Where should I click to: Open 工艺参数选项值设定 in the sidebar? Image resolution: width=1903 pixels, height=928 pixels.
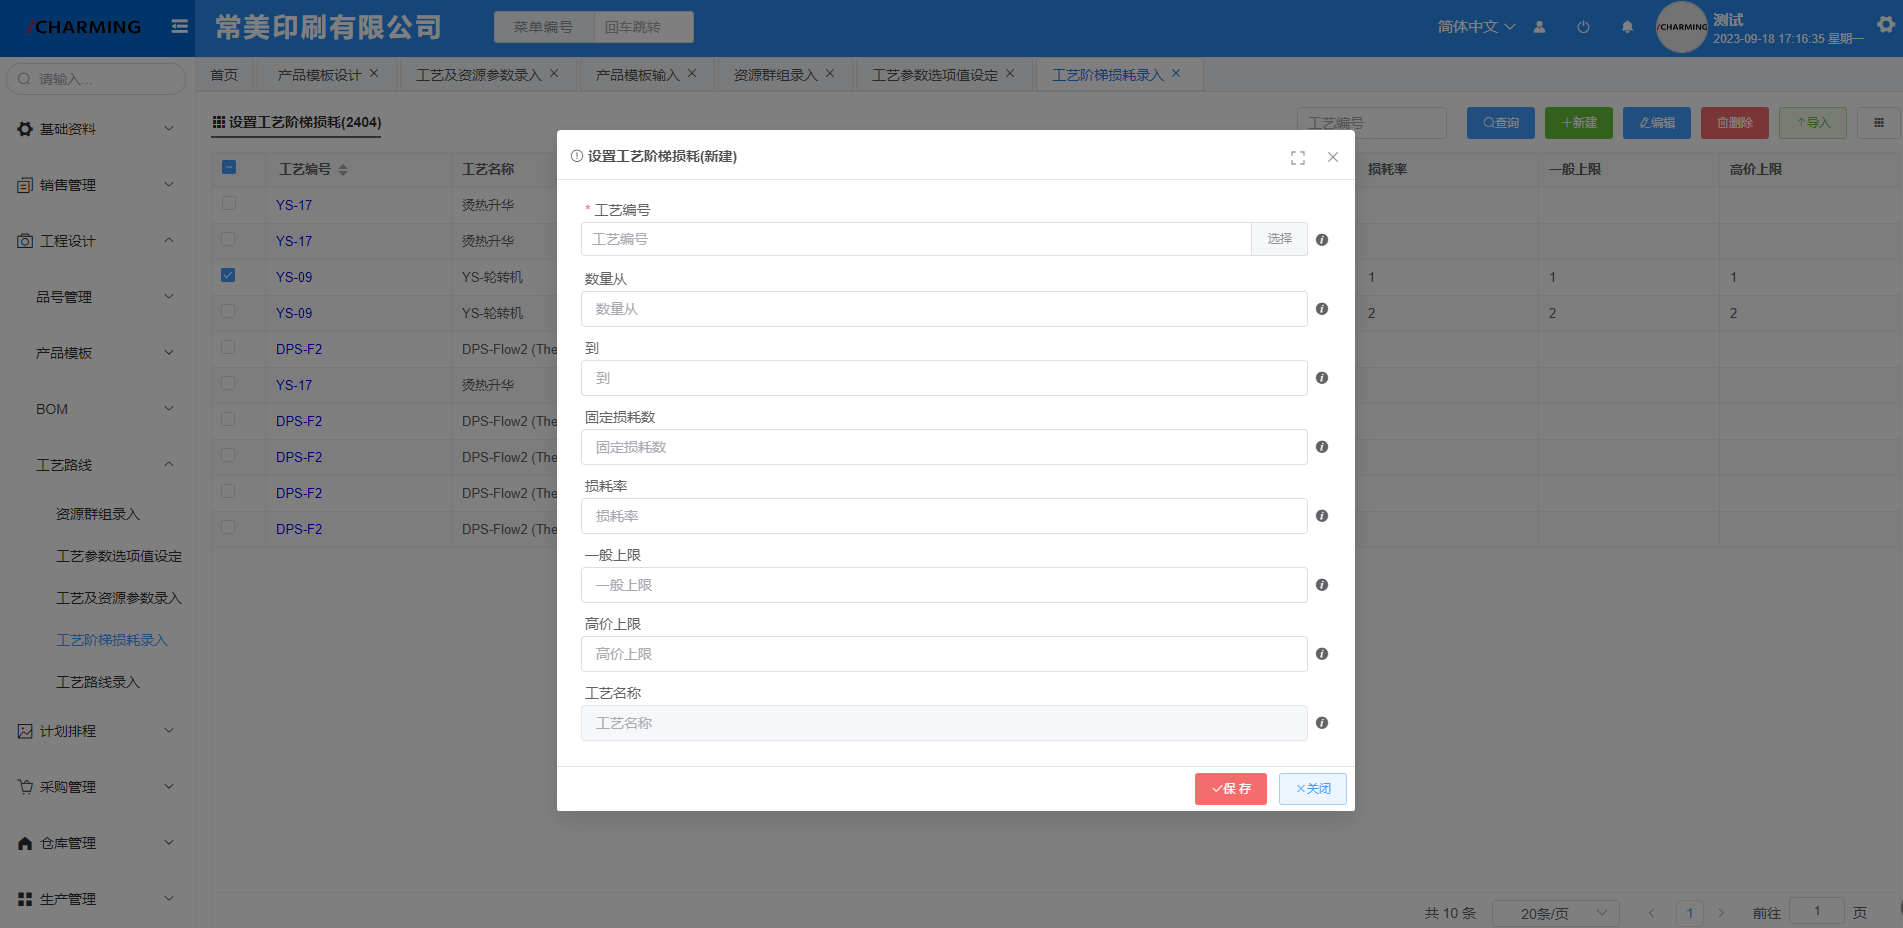(x=119, y=556)
